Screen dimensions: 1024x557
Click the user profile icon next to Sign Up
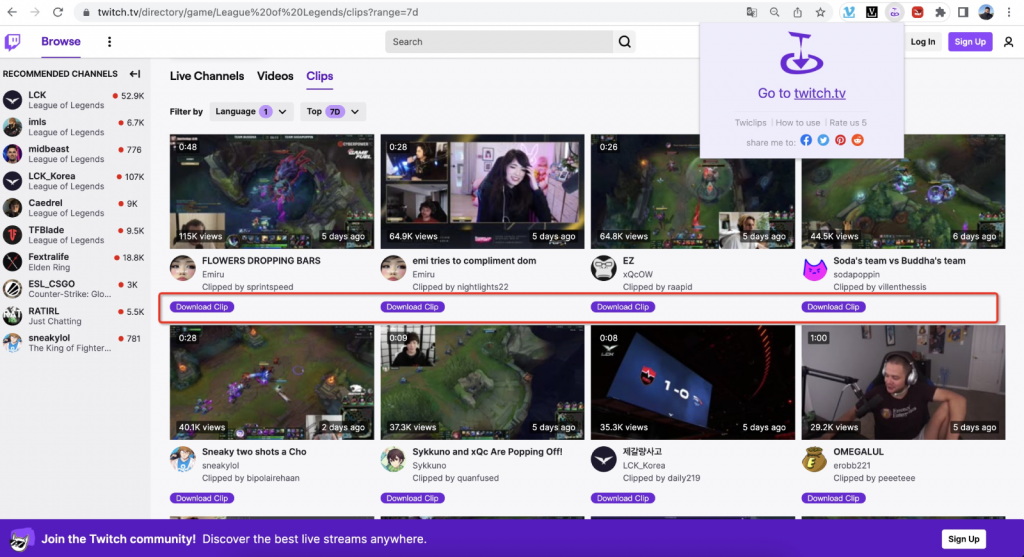[1008, 42]
